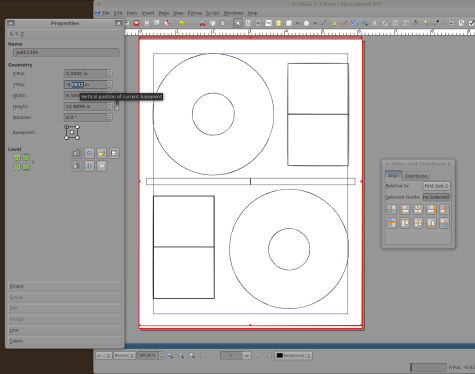Raise level with top-left green arrow
The width and height of the screenshot is (475, 374).
click(x=17, y=157)
